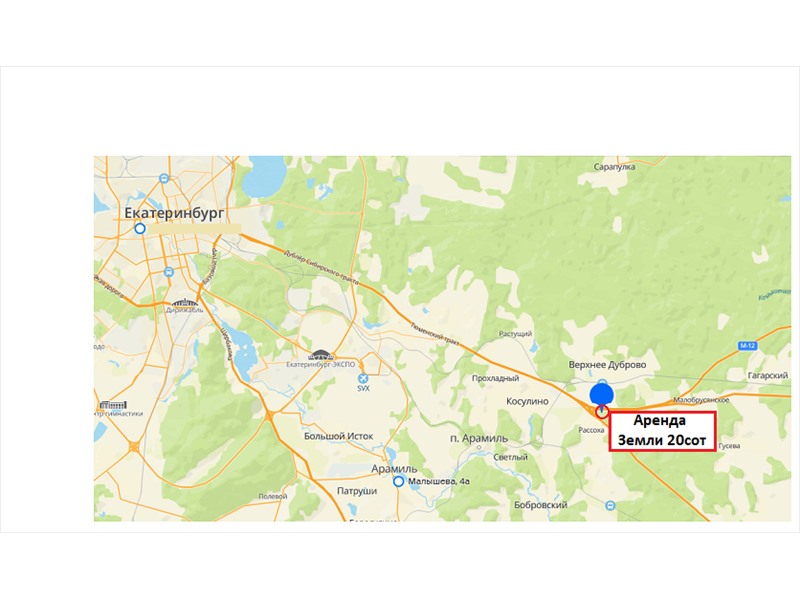Click the large blue location pin
The width and height of the screenshot is (800, 600).
coord(602,396)
